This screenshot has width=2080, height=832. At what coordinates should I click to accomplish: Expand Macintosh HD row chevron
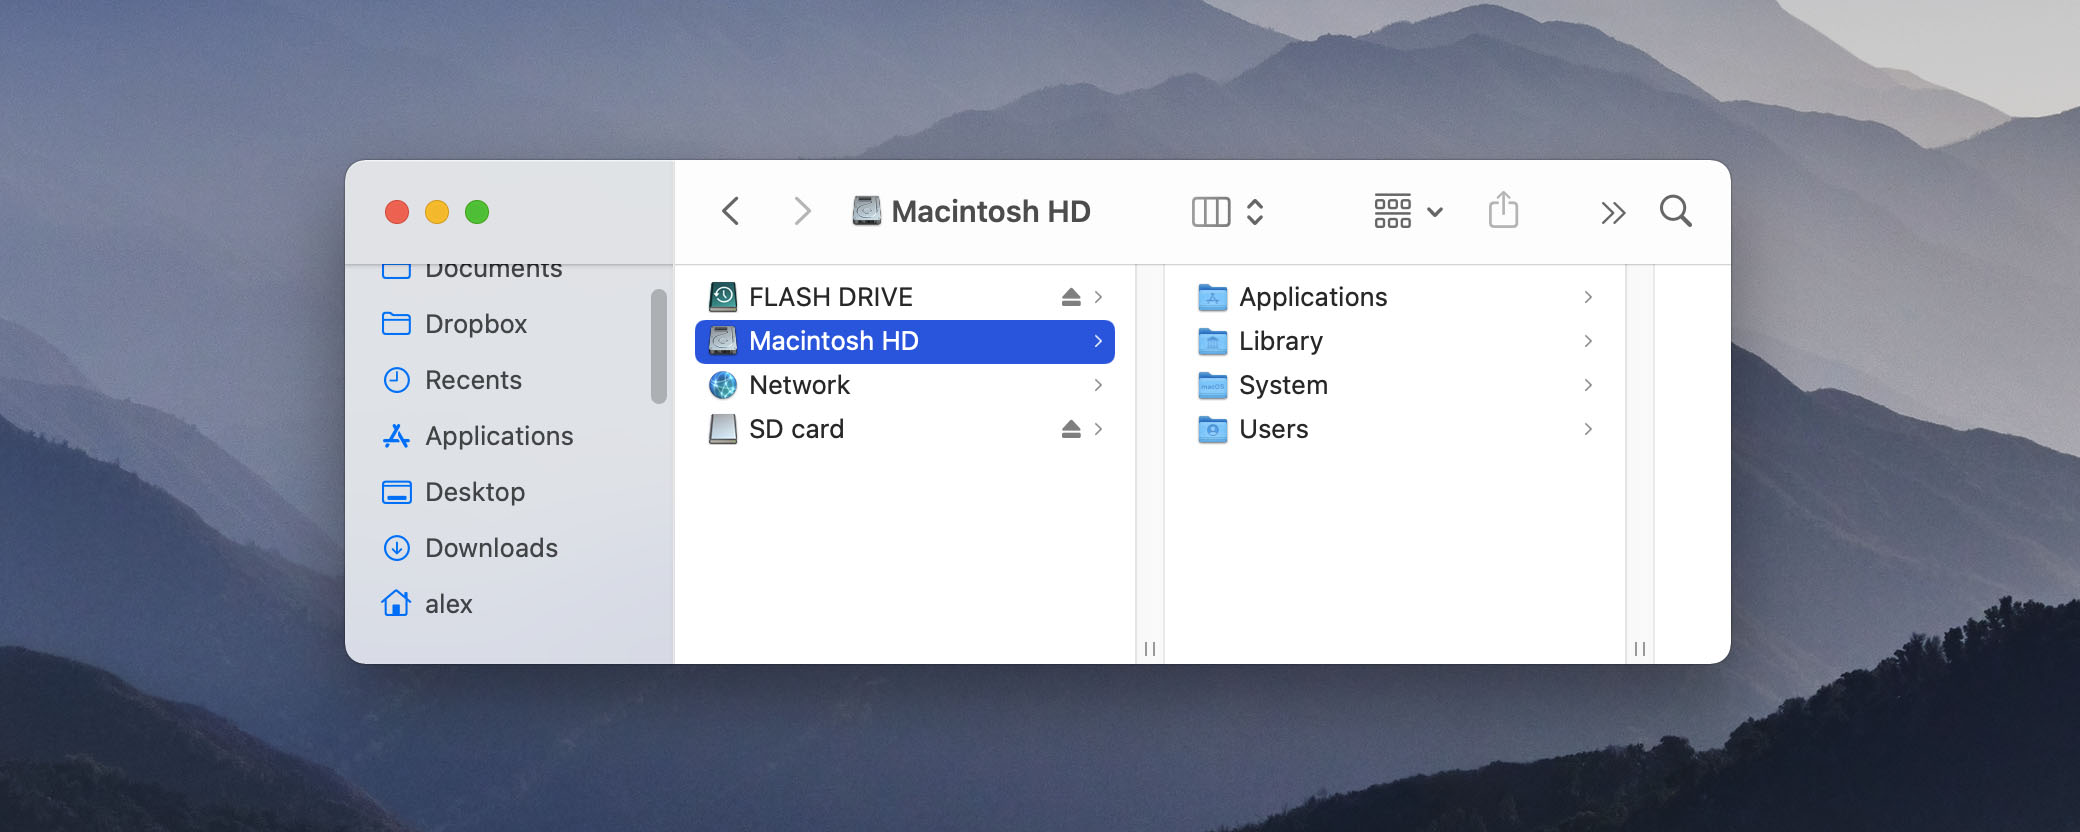(x=1098, y=341)
